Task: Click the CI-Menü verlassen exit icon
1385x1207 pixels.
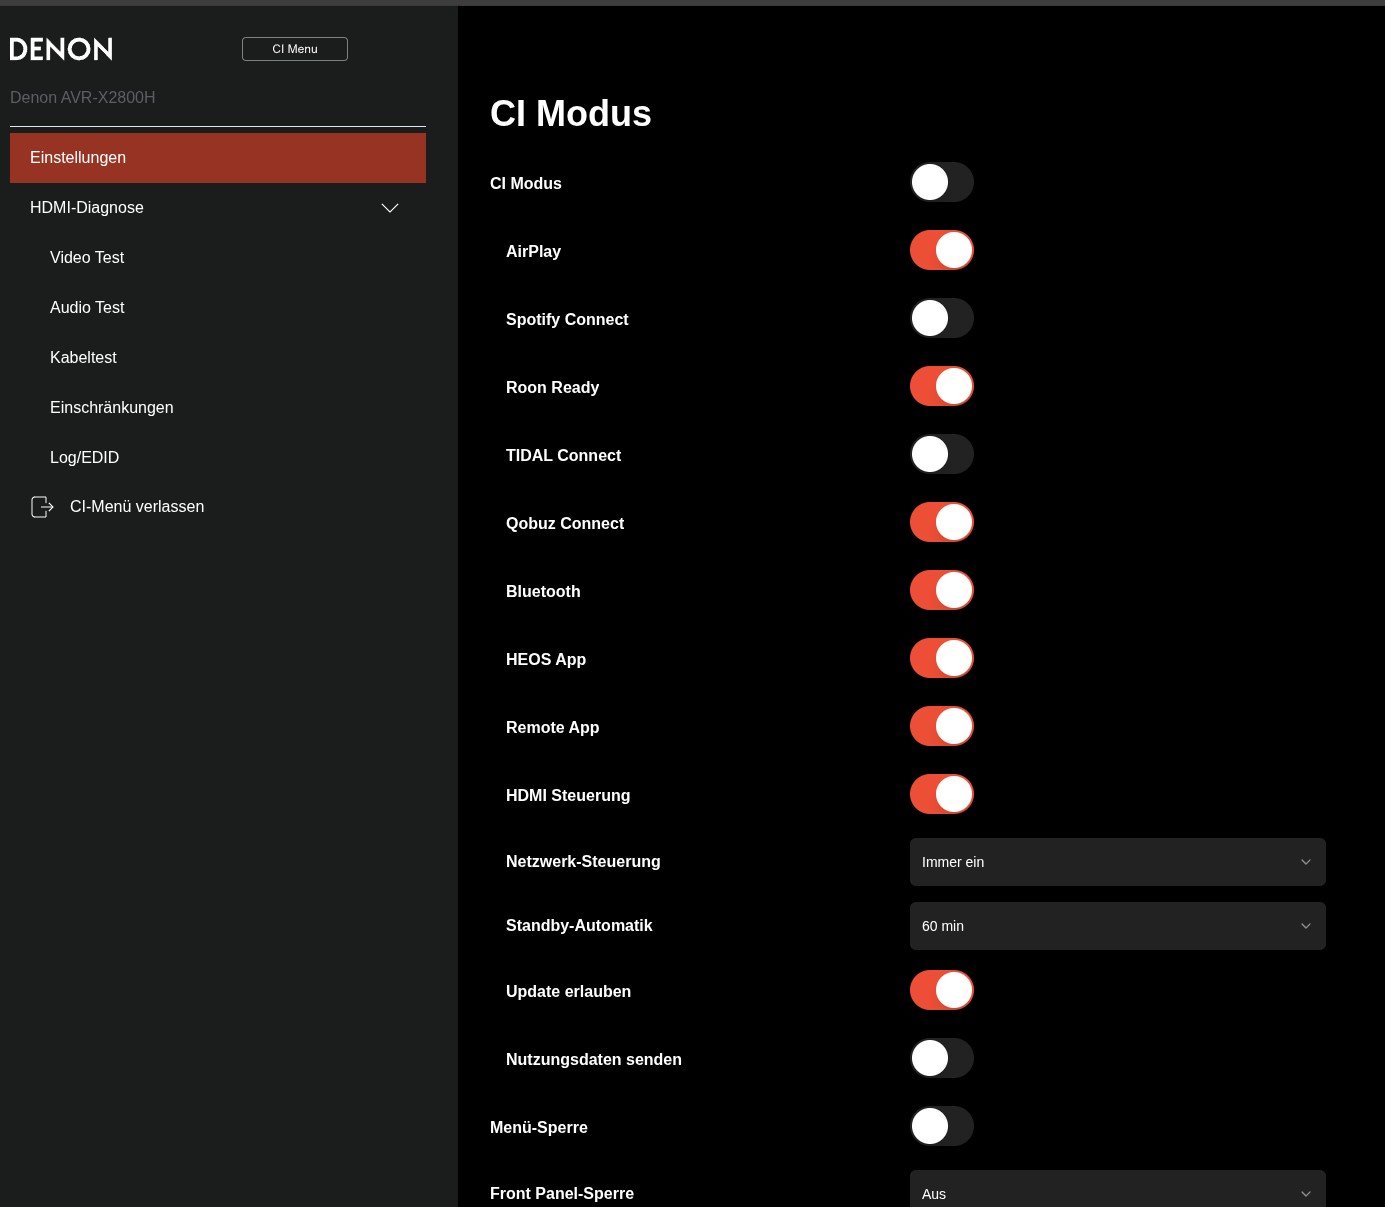Action: coord(42,507)
